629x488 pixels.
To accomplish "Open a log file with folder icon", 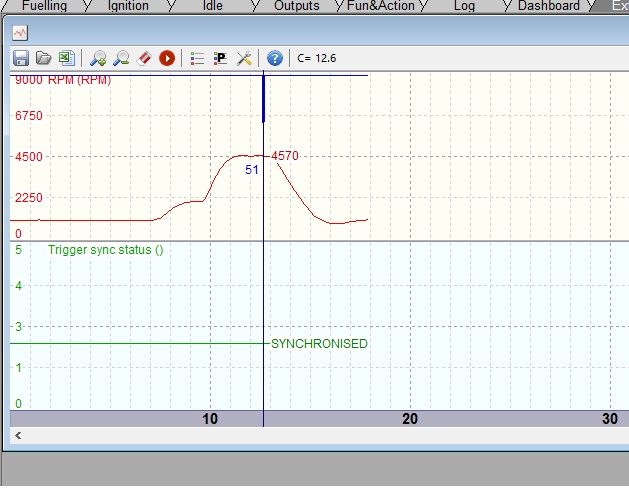I will [x=44, y=58].
